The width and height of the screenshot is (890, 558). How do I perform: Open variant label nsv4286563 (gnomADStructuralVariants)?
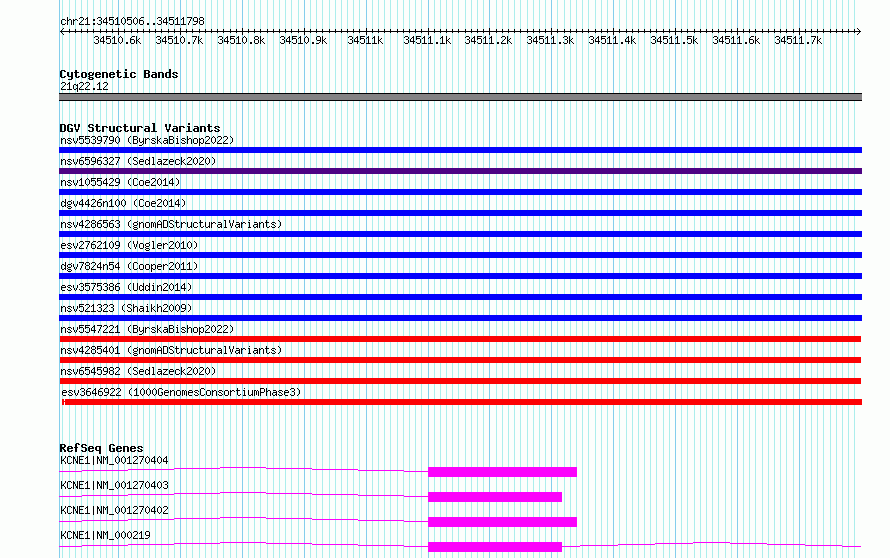click(171, 224)
